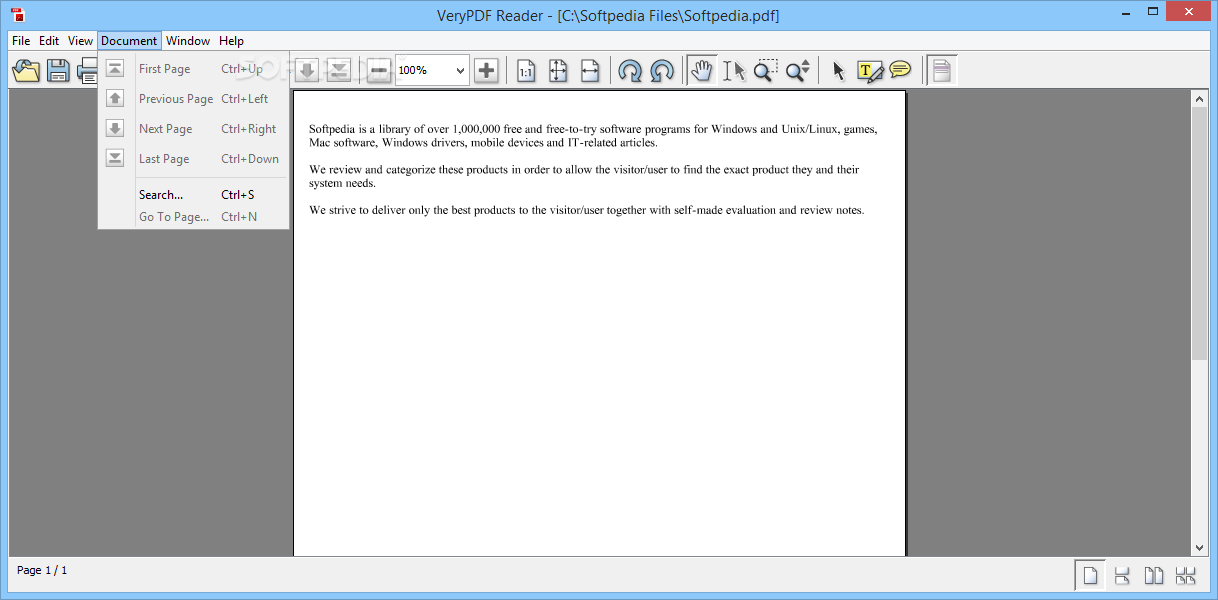Toggle the page panel icon at toolbar end
Image resolution: width=1218 pixels, height=600 pixels.
pos(941,70)
